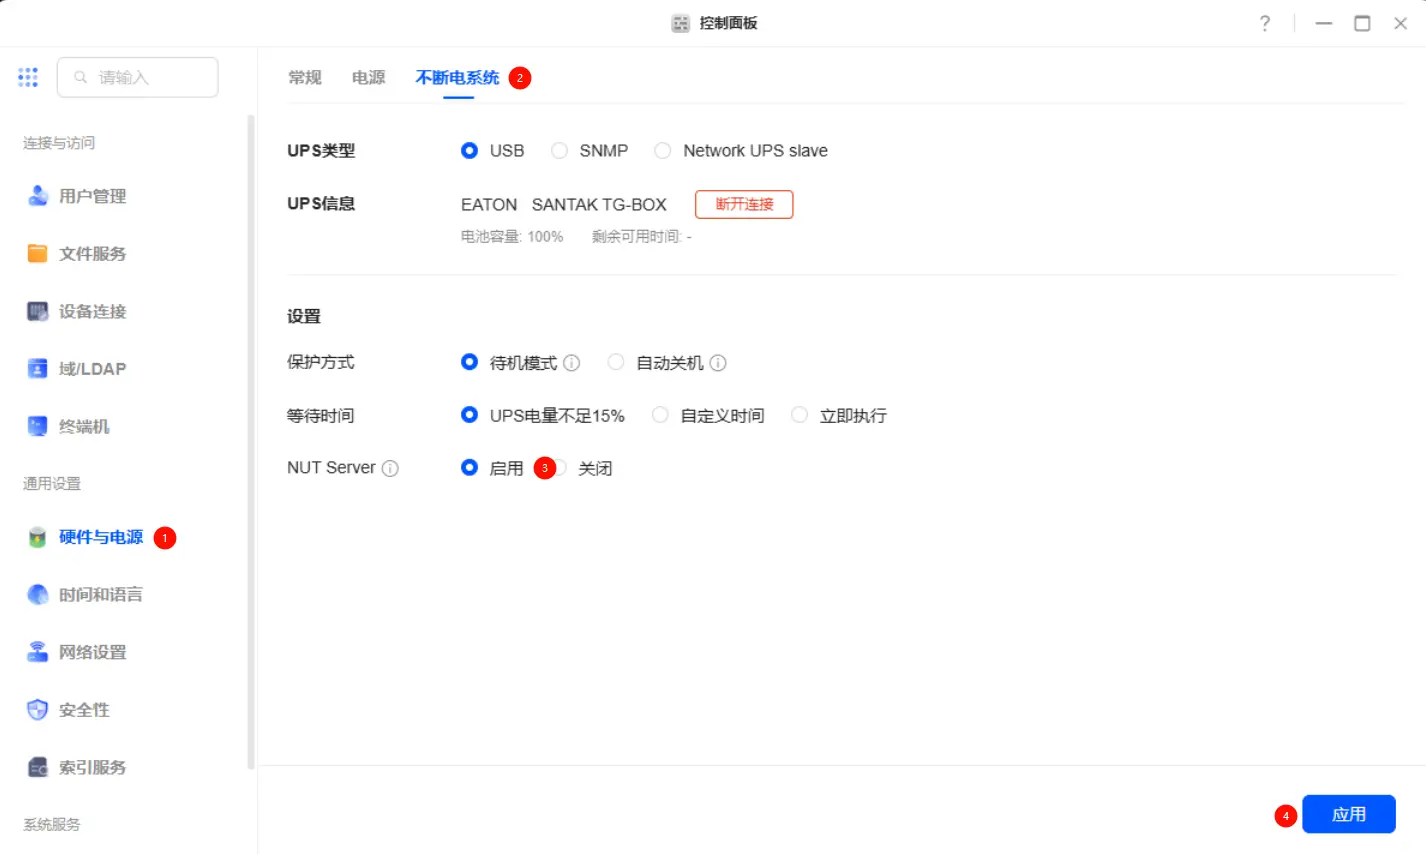The image size is (1426, 854).
Task: Select SNMP as UPS type
Action: coord(560,151)
